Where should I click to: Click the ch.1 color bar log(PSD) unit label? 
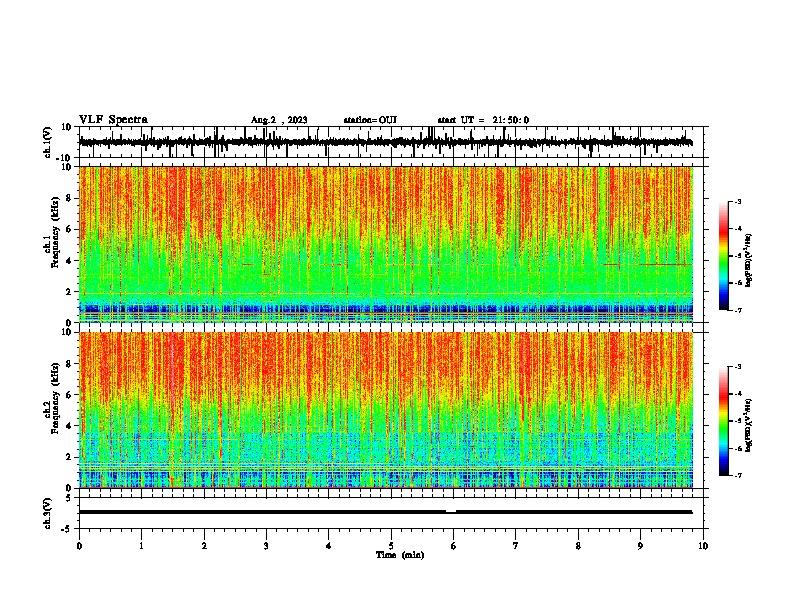click(x=748, y=261)
